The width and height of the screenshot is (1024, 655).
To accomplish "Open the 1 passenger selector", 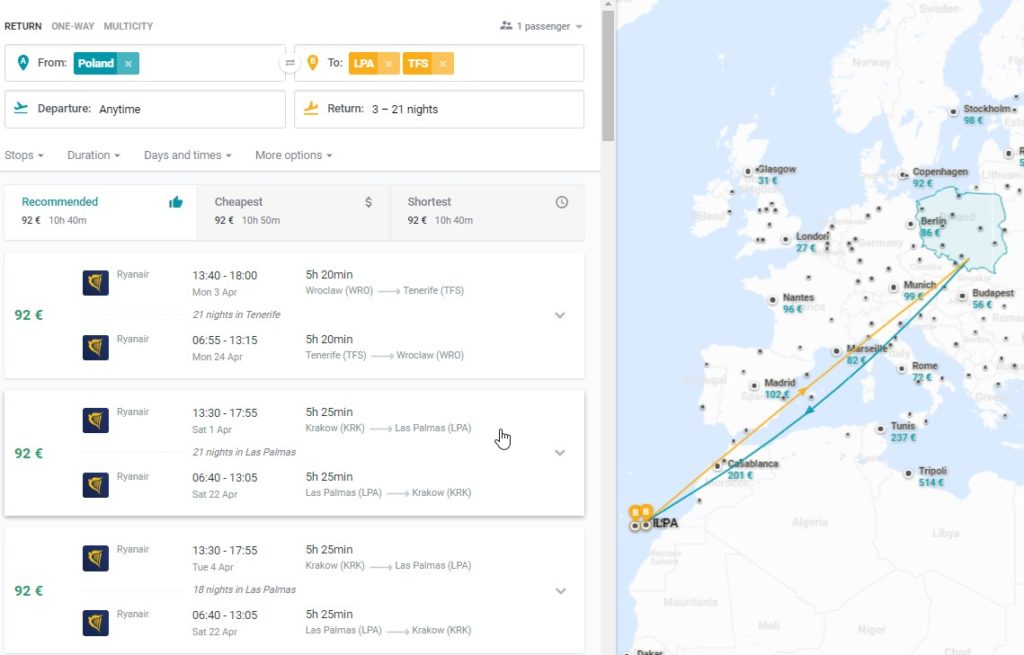I will (541, 26).
